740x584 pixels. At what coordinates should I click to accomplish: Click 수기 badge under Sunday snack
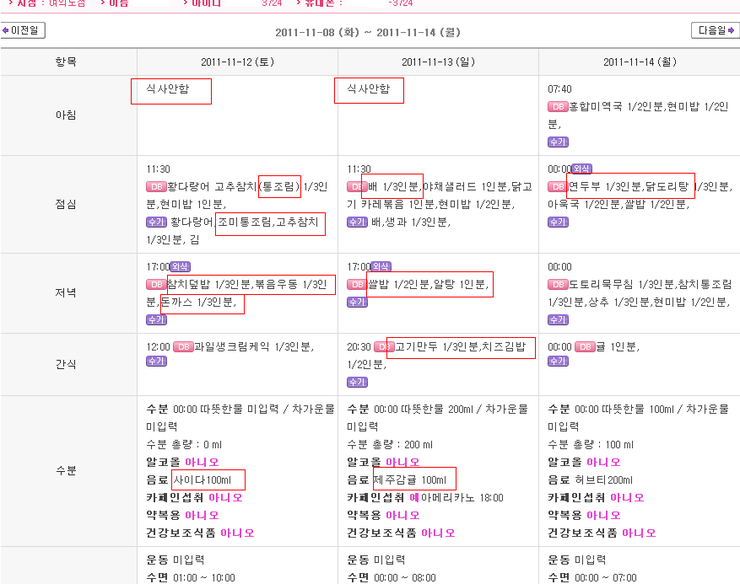click(357, 382)
